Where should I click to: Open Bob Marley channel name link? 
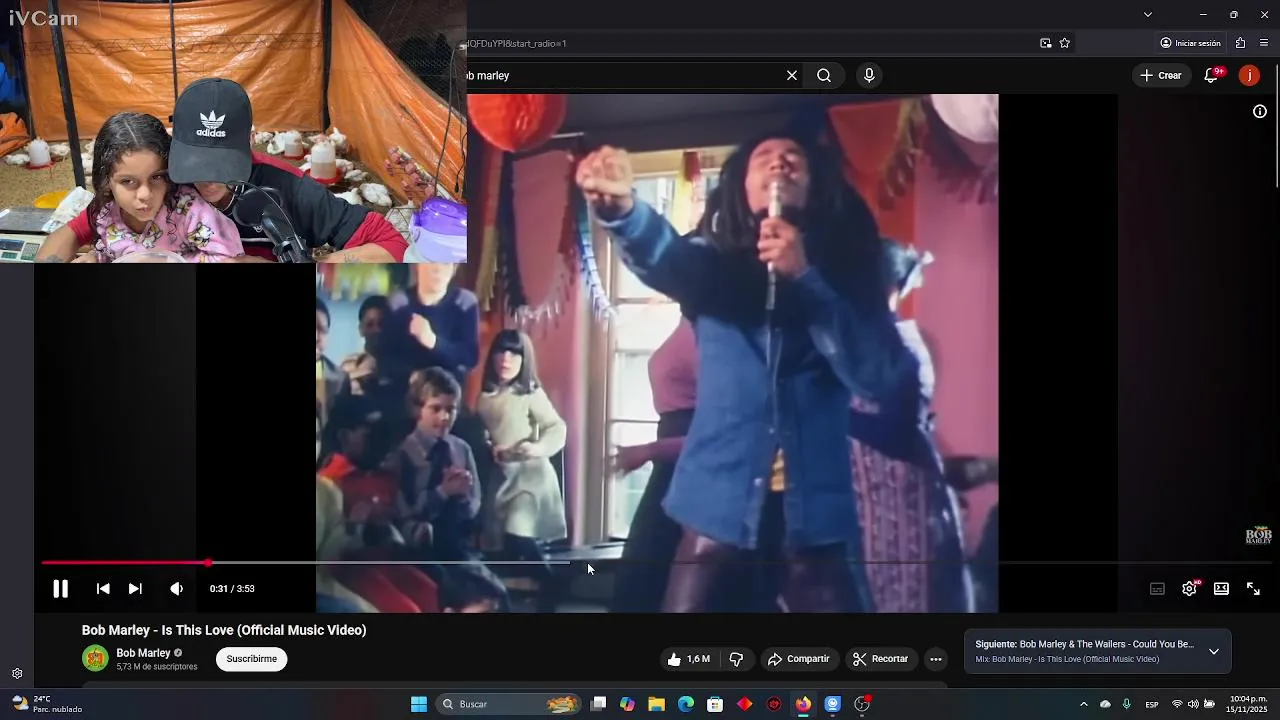click(143, 653)
